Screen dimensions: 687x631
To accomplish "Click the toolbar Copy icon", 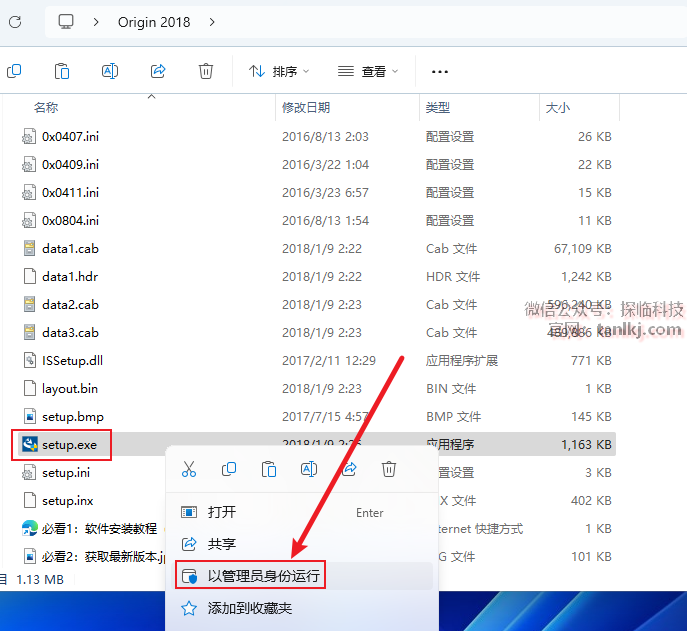I will click(14, 71).
